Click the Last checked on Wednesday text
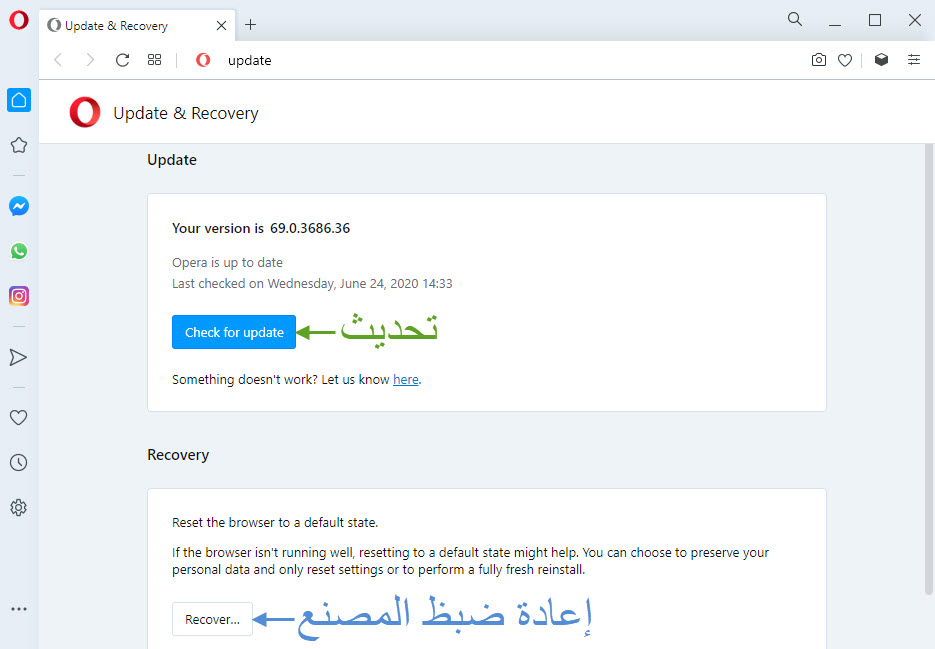The image size is (935, 649). click(x=312, y=283)
